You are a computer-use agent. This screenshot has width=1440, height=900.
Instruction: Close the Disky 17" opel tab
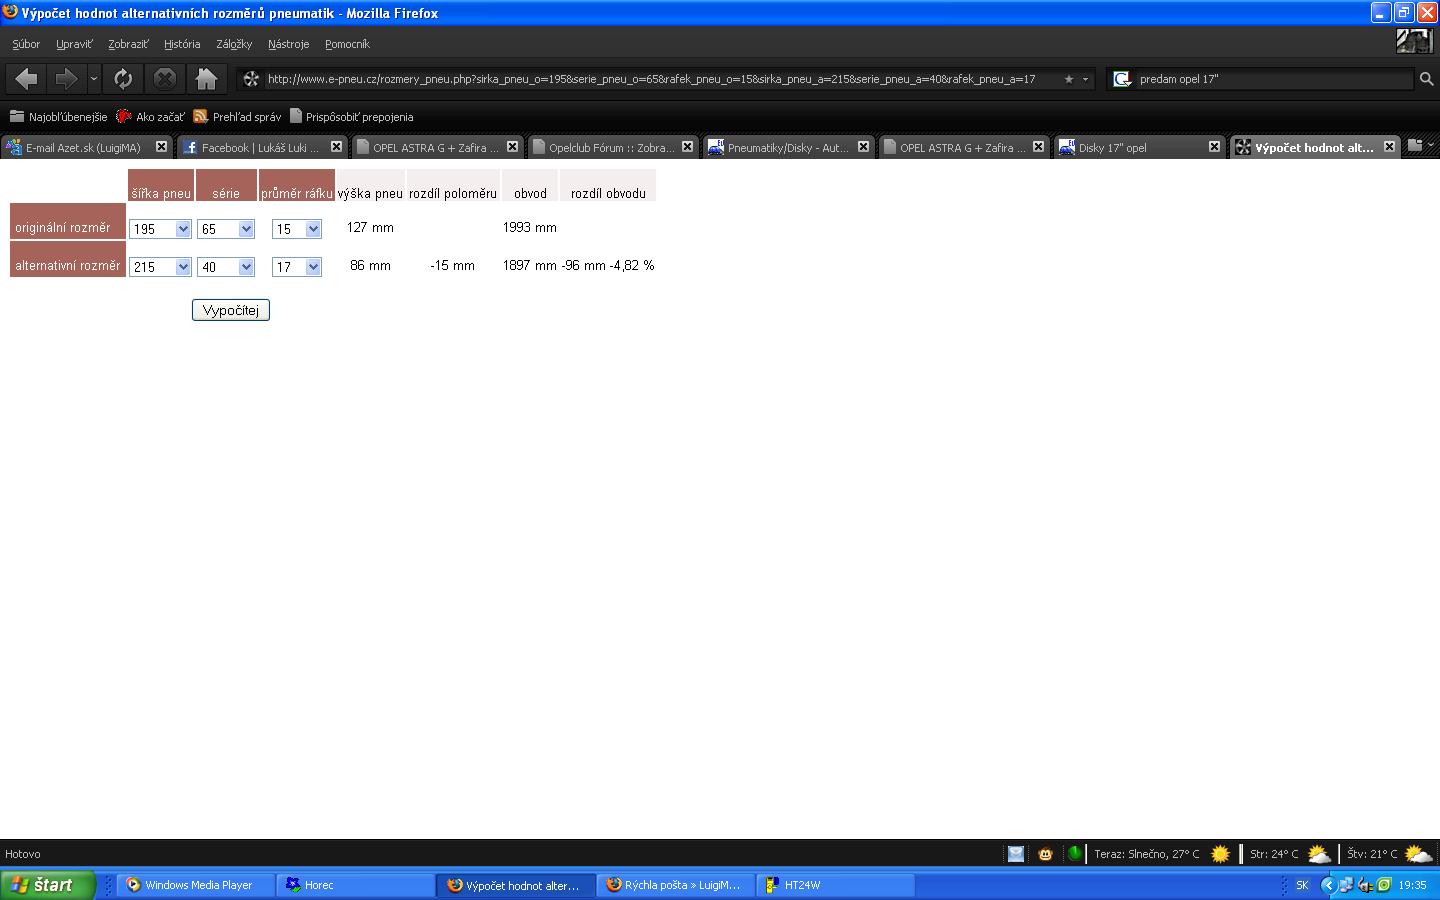coord(1214,147)
